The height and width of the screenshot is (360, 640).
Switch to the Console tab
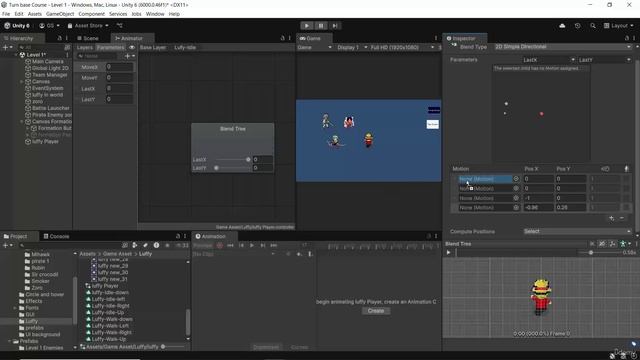click(56, 236)
